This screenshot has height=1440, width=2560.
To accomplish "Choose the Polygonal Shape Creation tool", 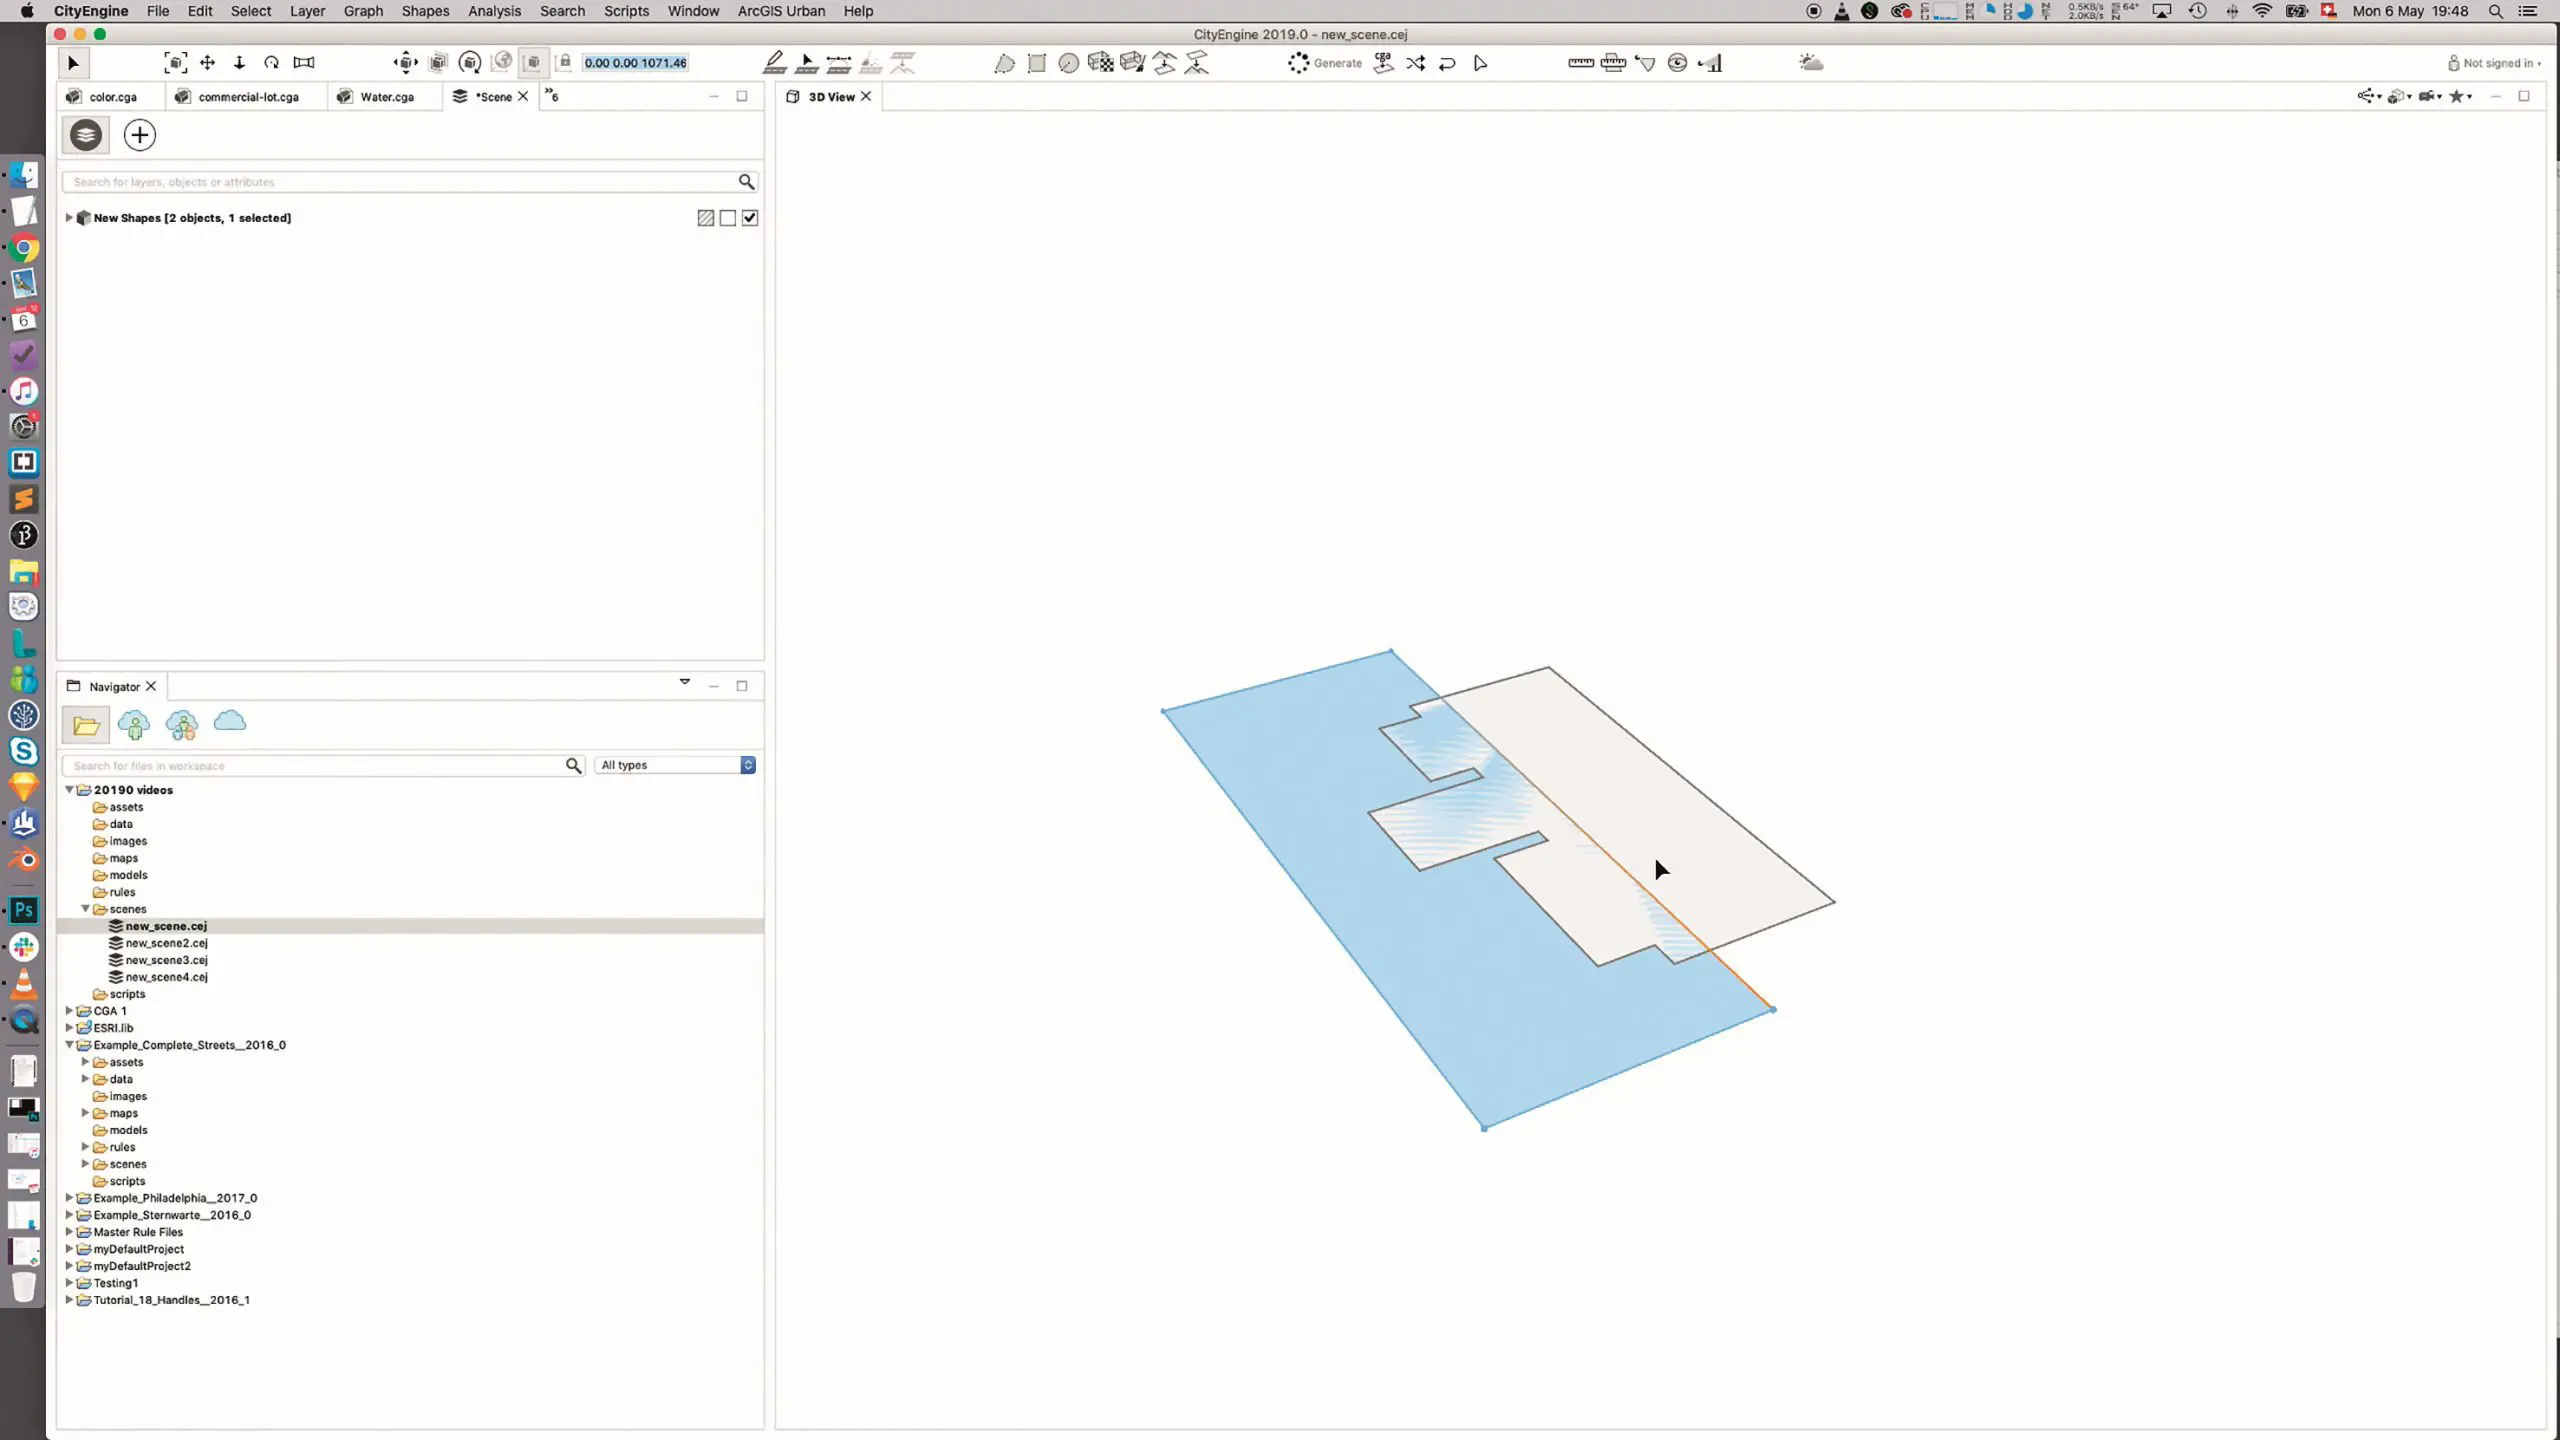I will [1004, 63].
